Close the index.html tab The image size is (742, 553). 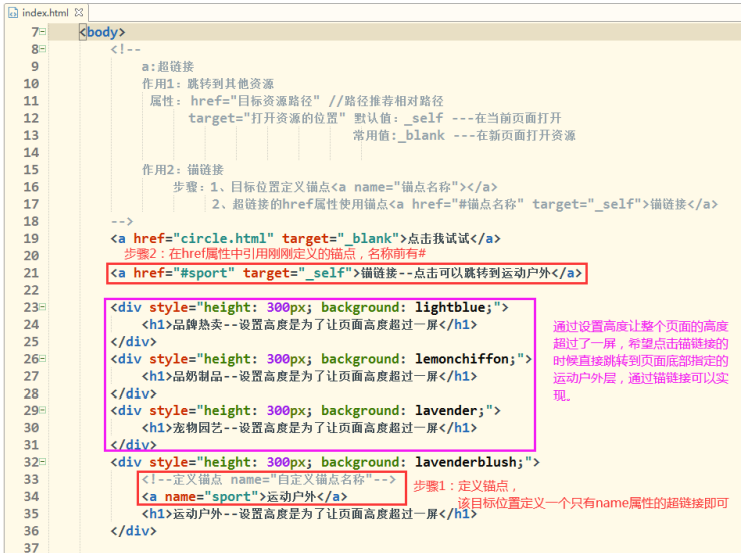click(79, 12)
